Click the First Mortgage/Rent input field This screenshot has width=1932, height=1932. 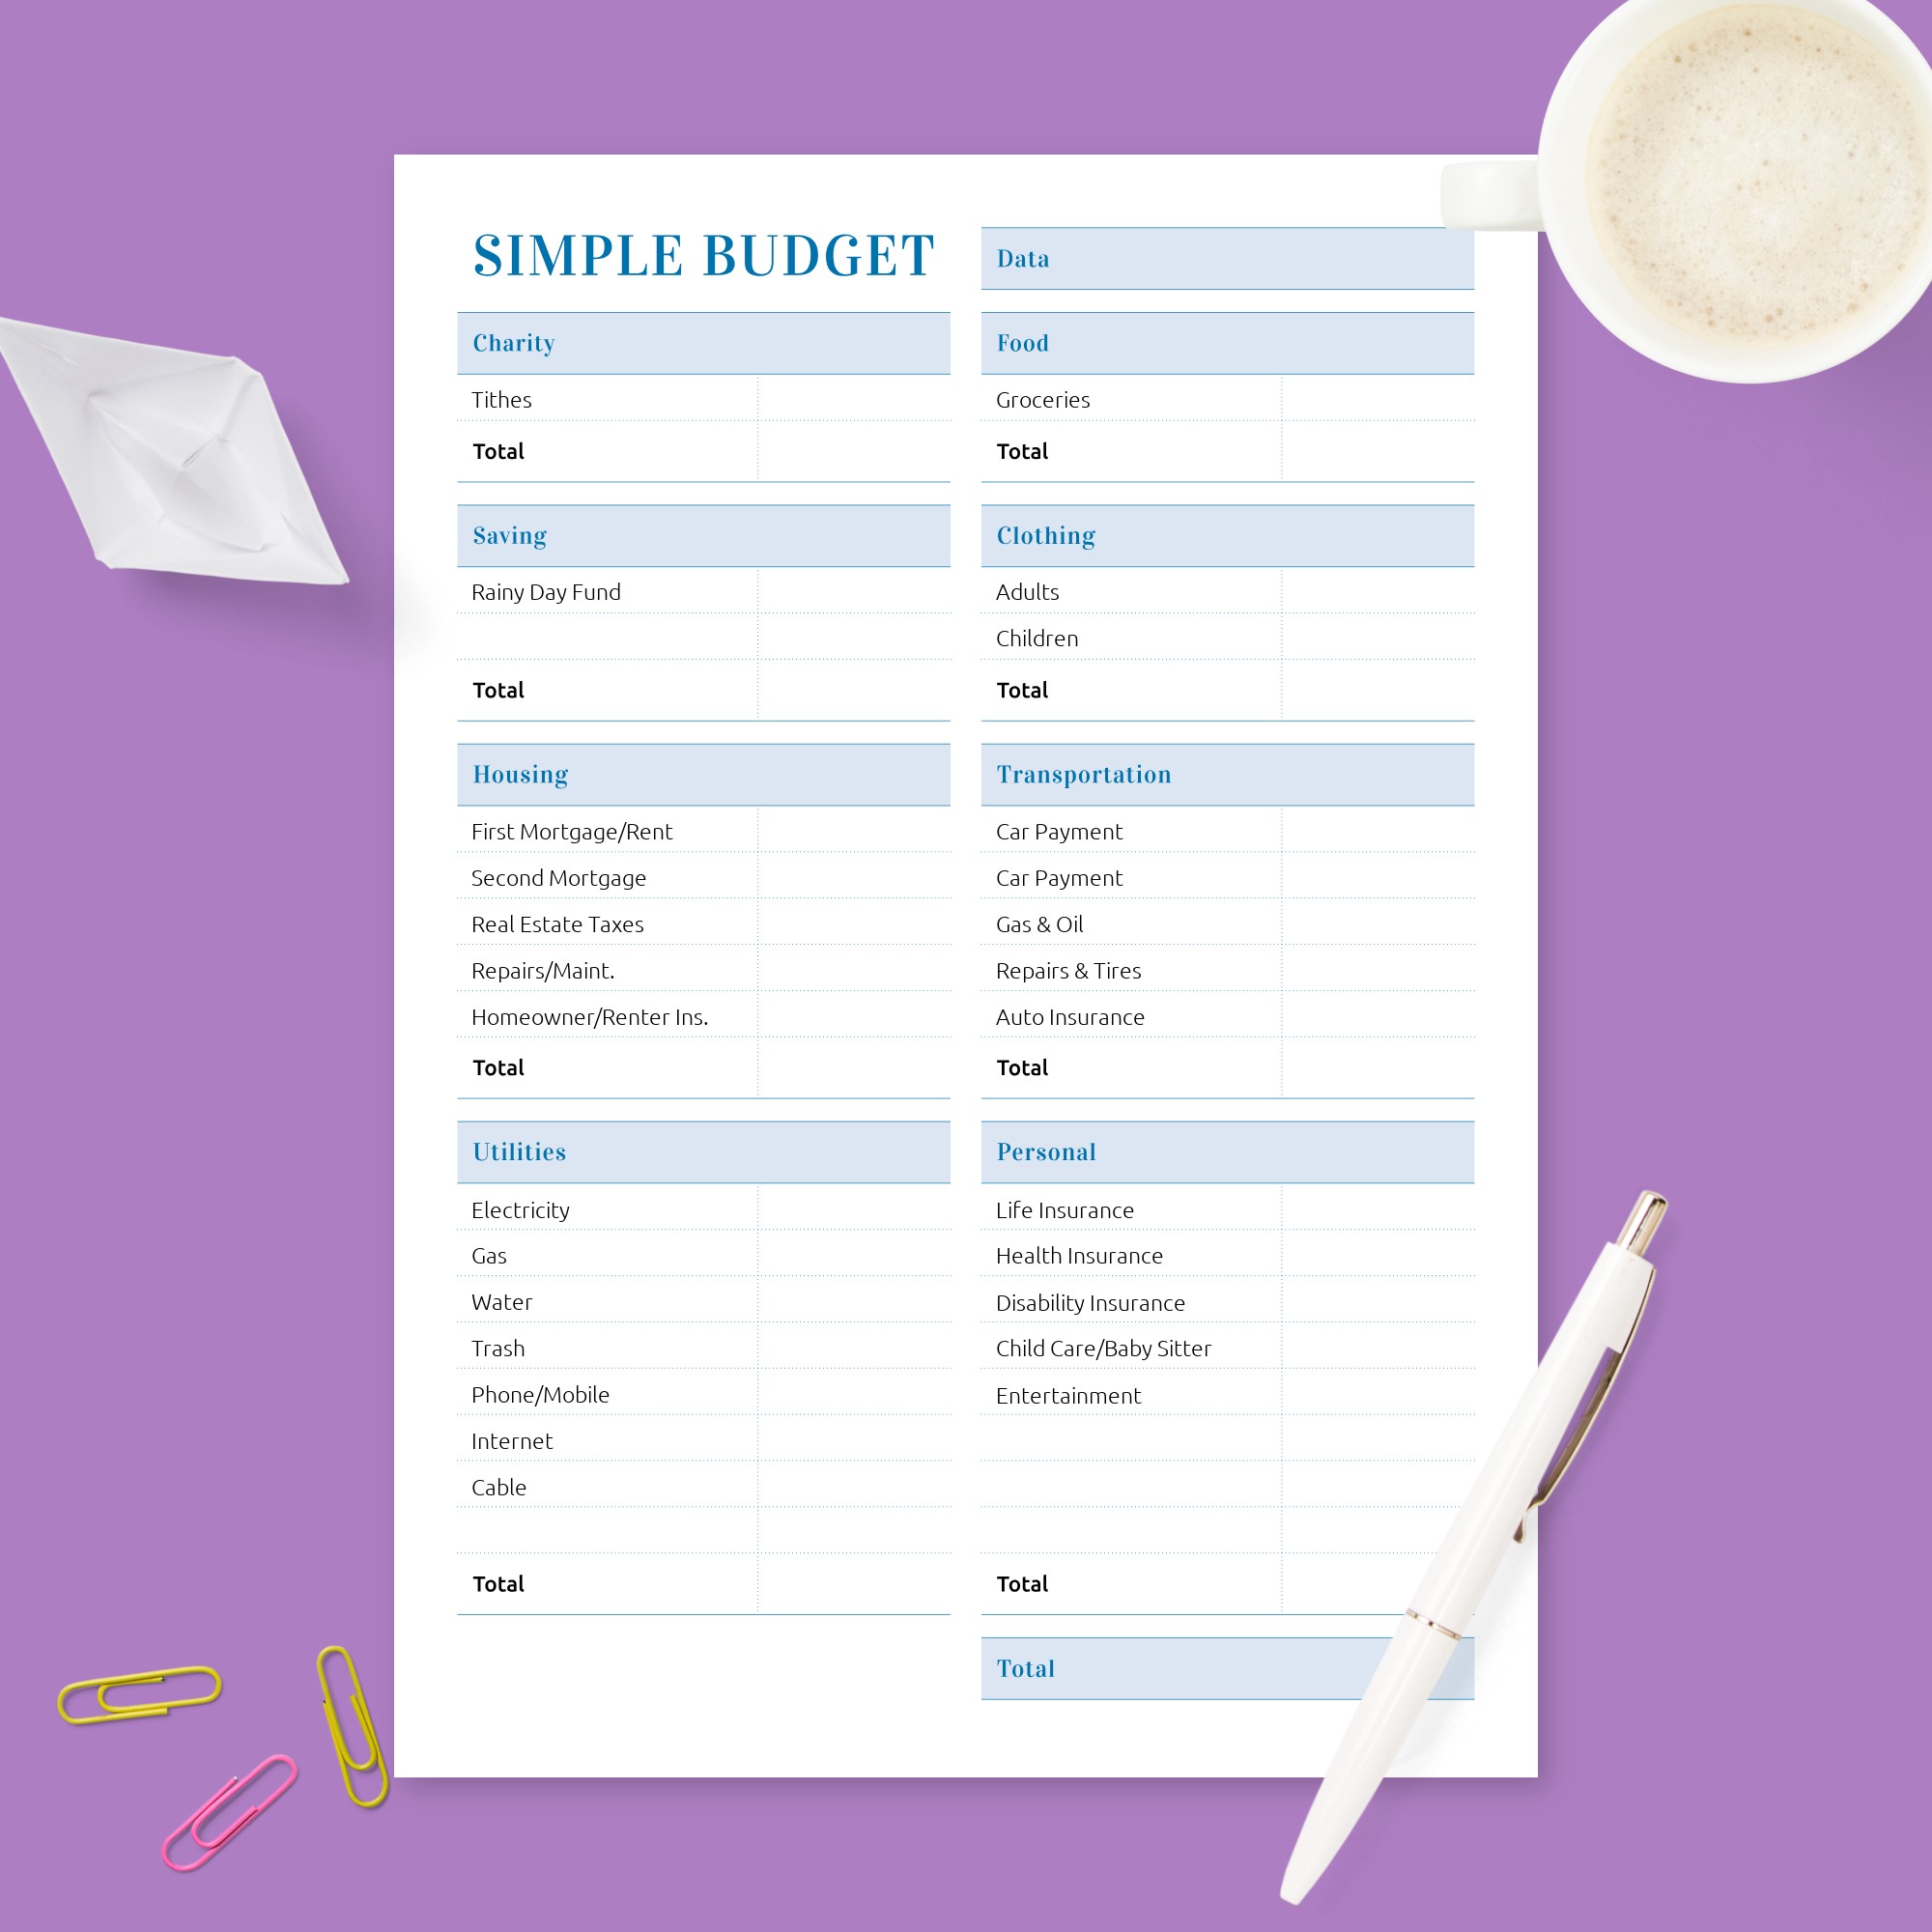tap(845, 830)
